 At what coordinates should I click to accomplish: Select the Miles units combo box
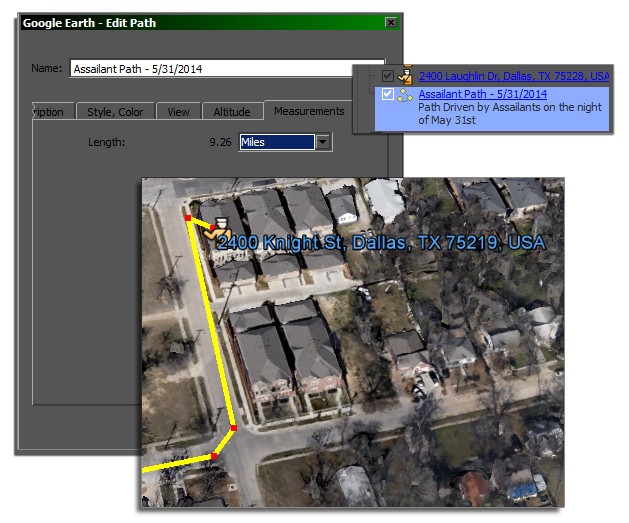point(286,142)
